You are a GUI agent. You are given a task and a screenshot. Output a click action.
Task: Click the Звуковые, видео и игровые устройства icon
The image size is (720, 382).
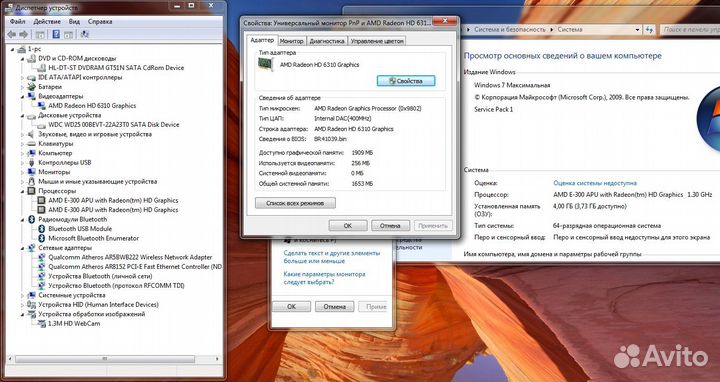(32, 134)
